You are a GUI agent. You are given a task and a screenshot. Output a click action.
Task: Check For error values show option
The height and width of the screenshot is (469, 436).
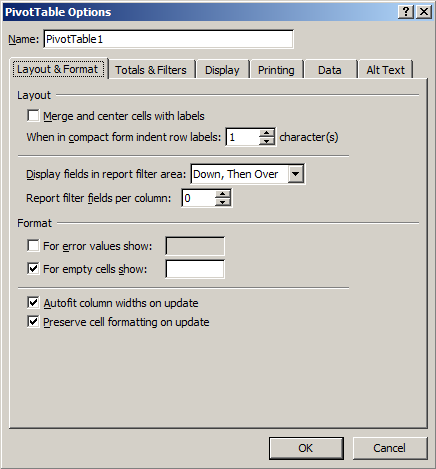(x=33, y=246)
